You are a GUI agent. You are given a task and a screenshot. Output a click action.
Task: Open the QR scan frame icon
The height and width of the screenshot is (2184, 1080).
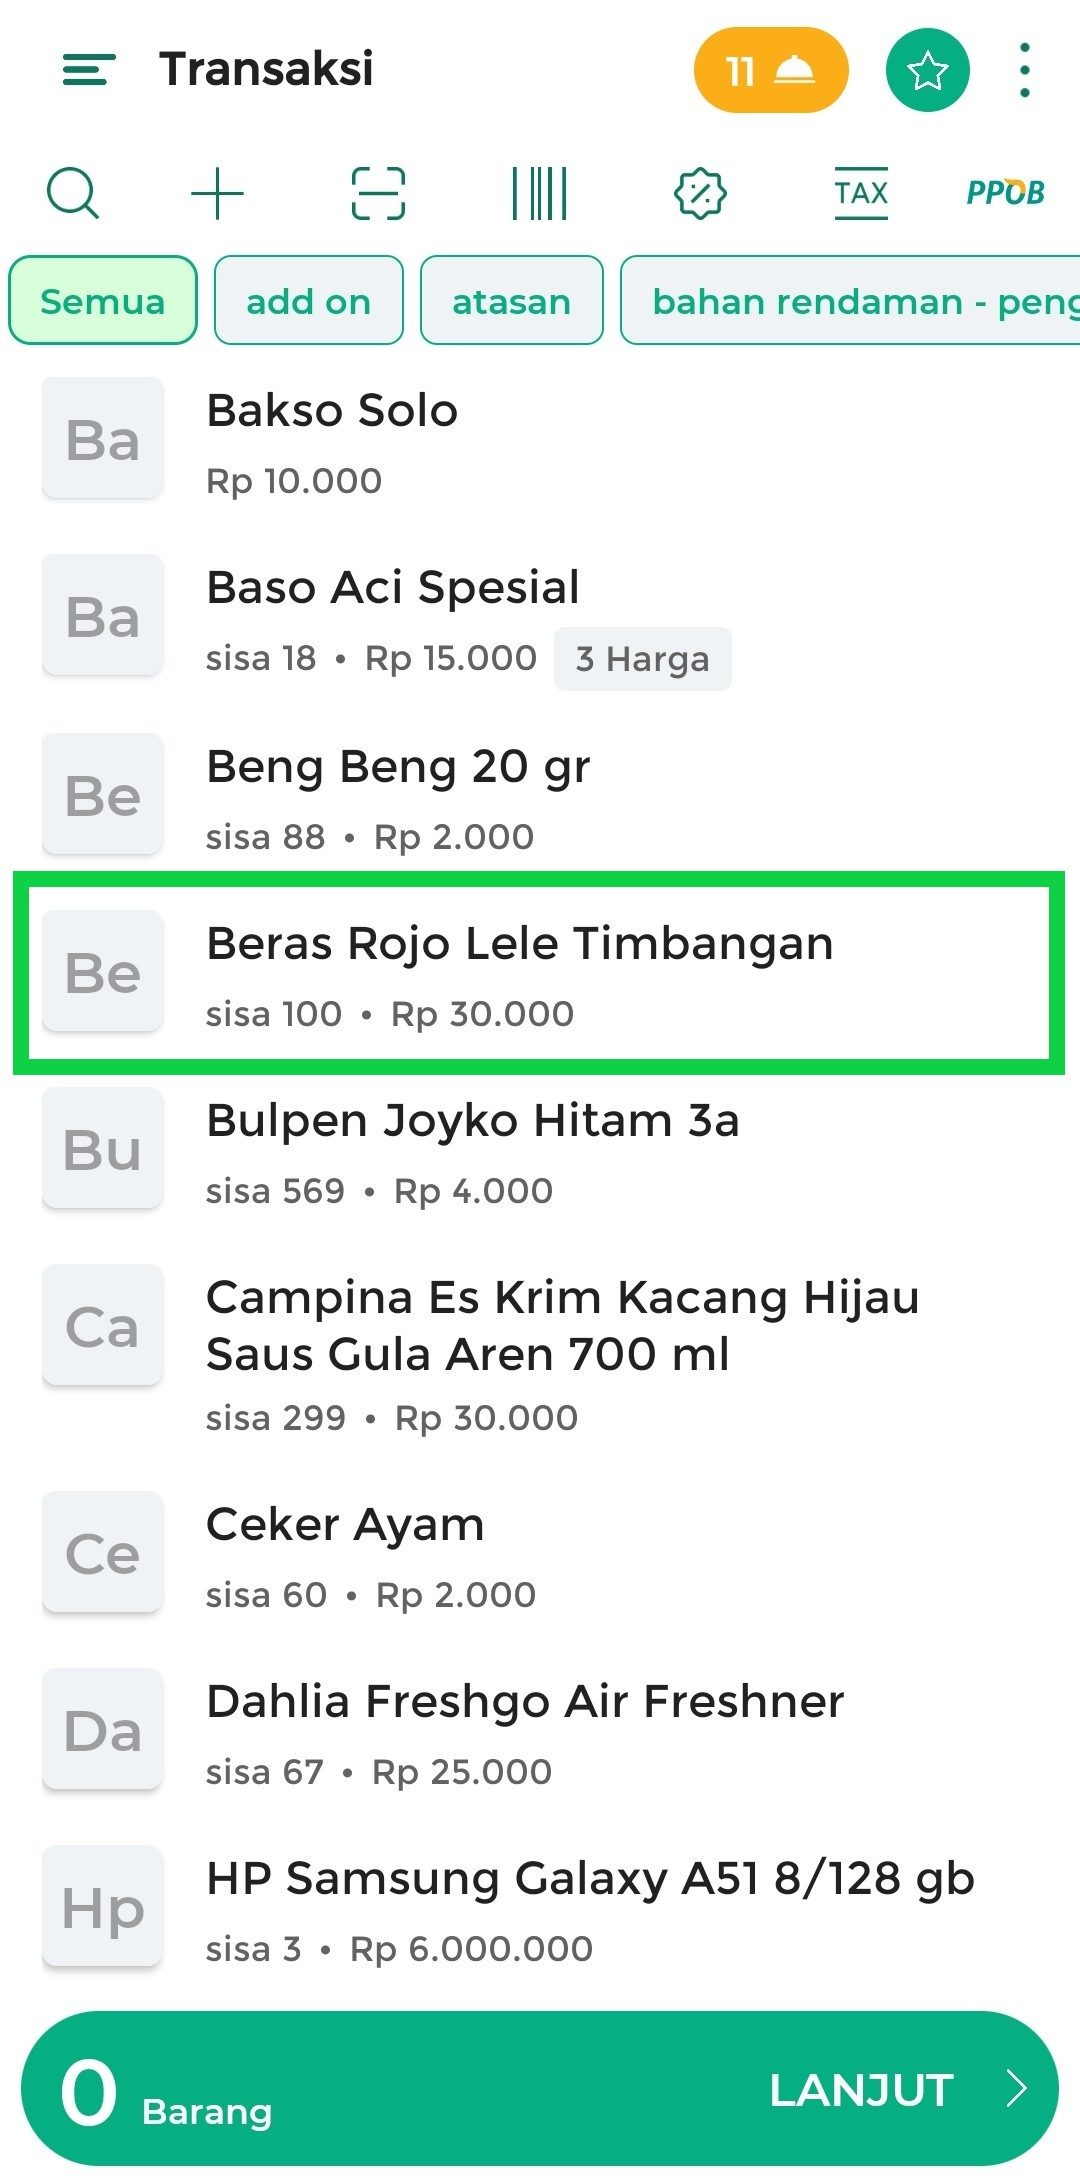[x=378, y=193]
